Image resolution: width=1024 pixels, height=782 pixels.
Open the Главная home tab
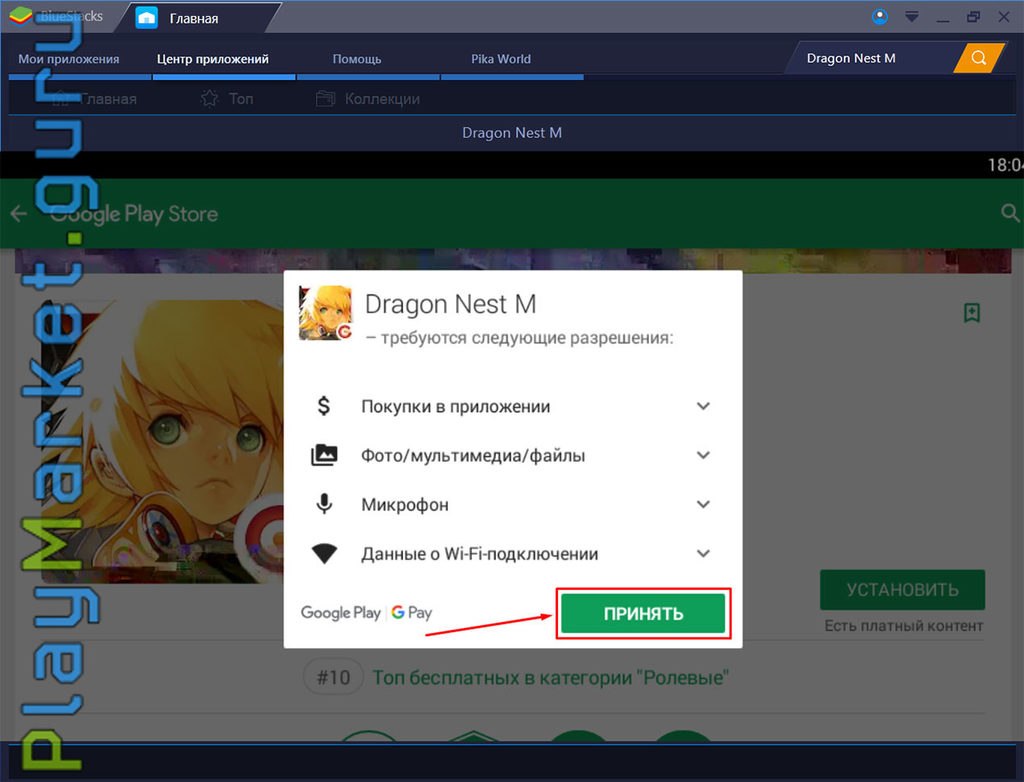tap(193, 18)
